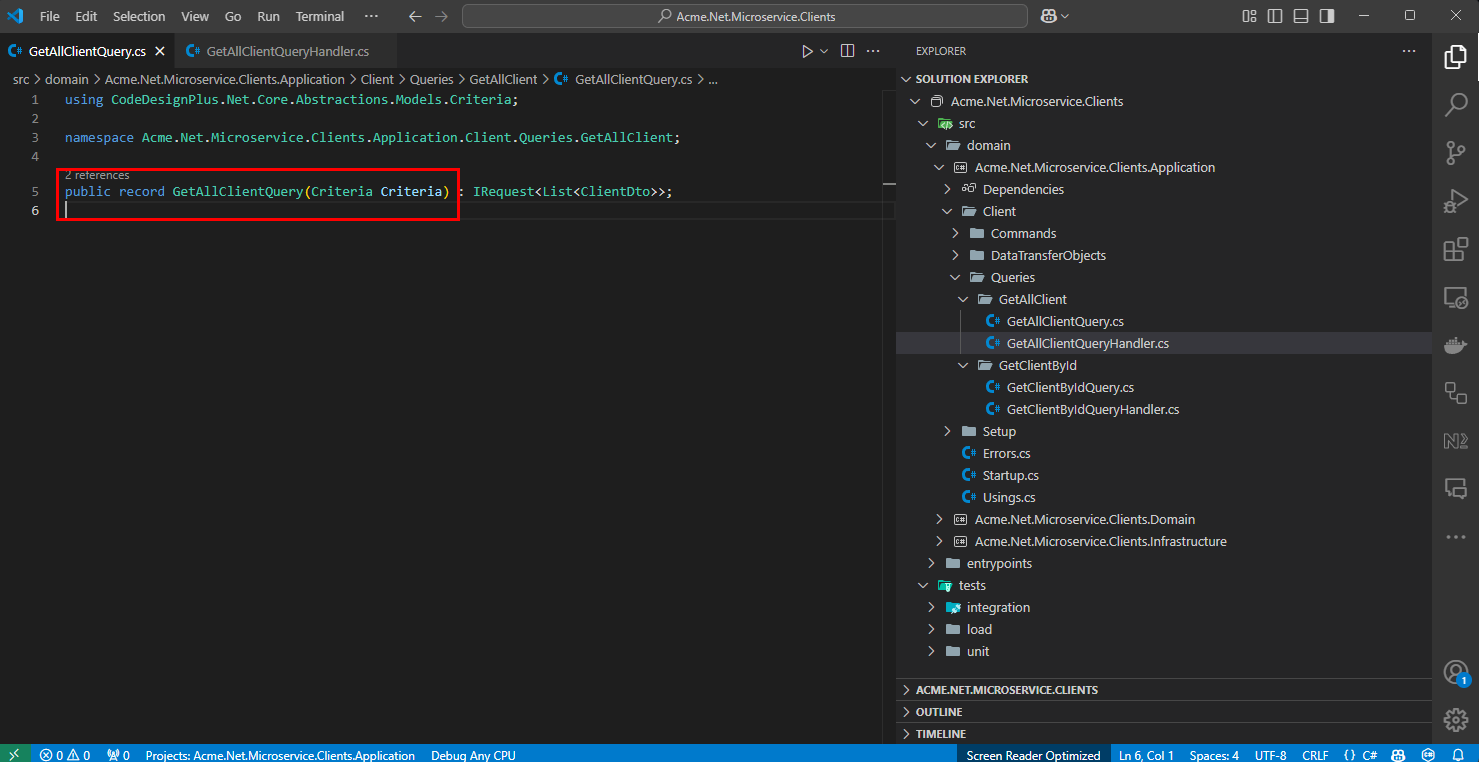1479x762 pixels.
Task: Click Debug Any CPU in status bar
Action: (473, 755)
